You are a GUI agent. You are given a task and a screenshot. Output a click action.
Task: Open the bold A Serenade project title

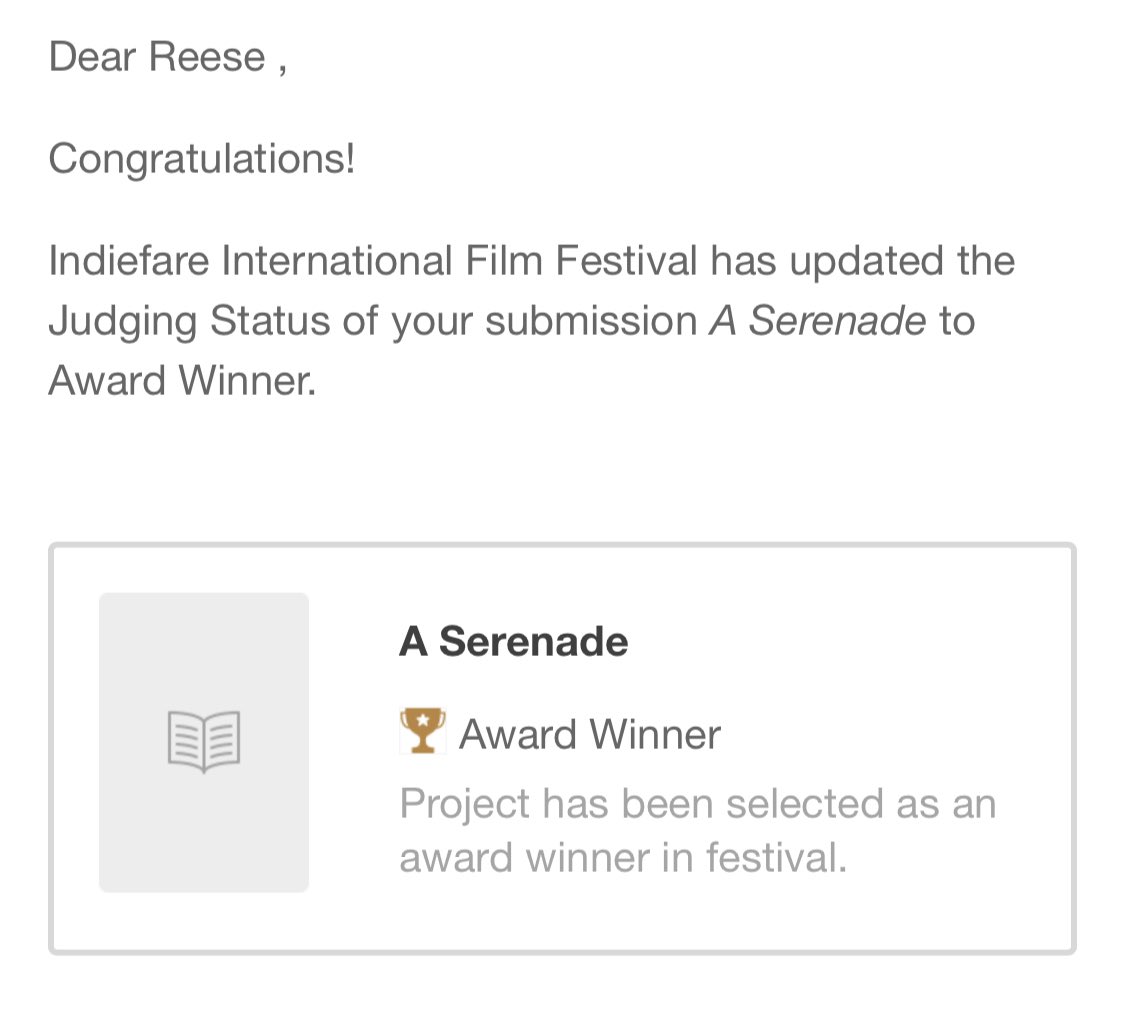pyautogui.click(x=513, y=641)
